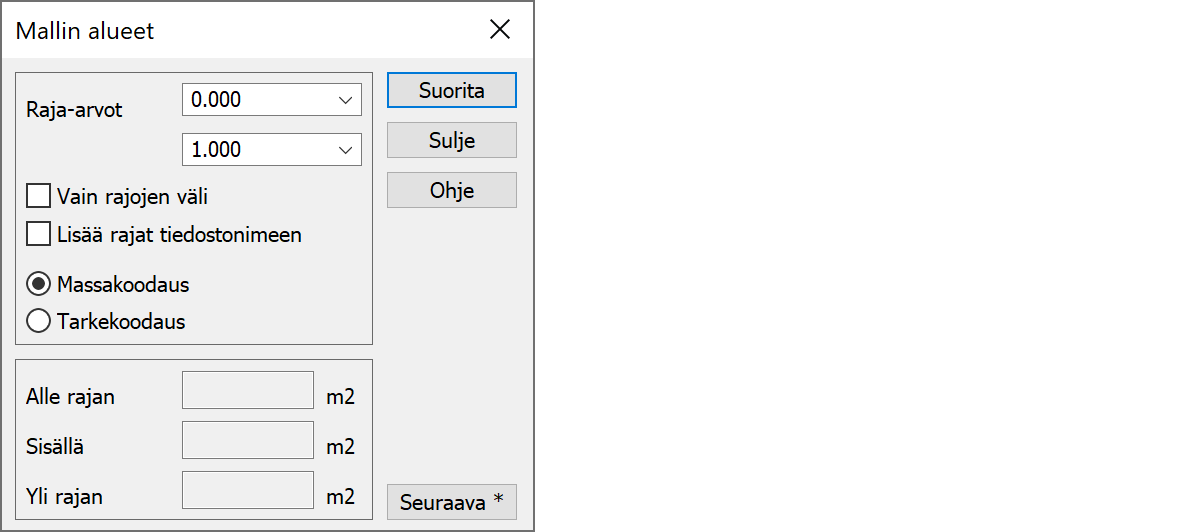Select the Massakoodaus radio button
1200x532 pixels.
point(39,285)
